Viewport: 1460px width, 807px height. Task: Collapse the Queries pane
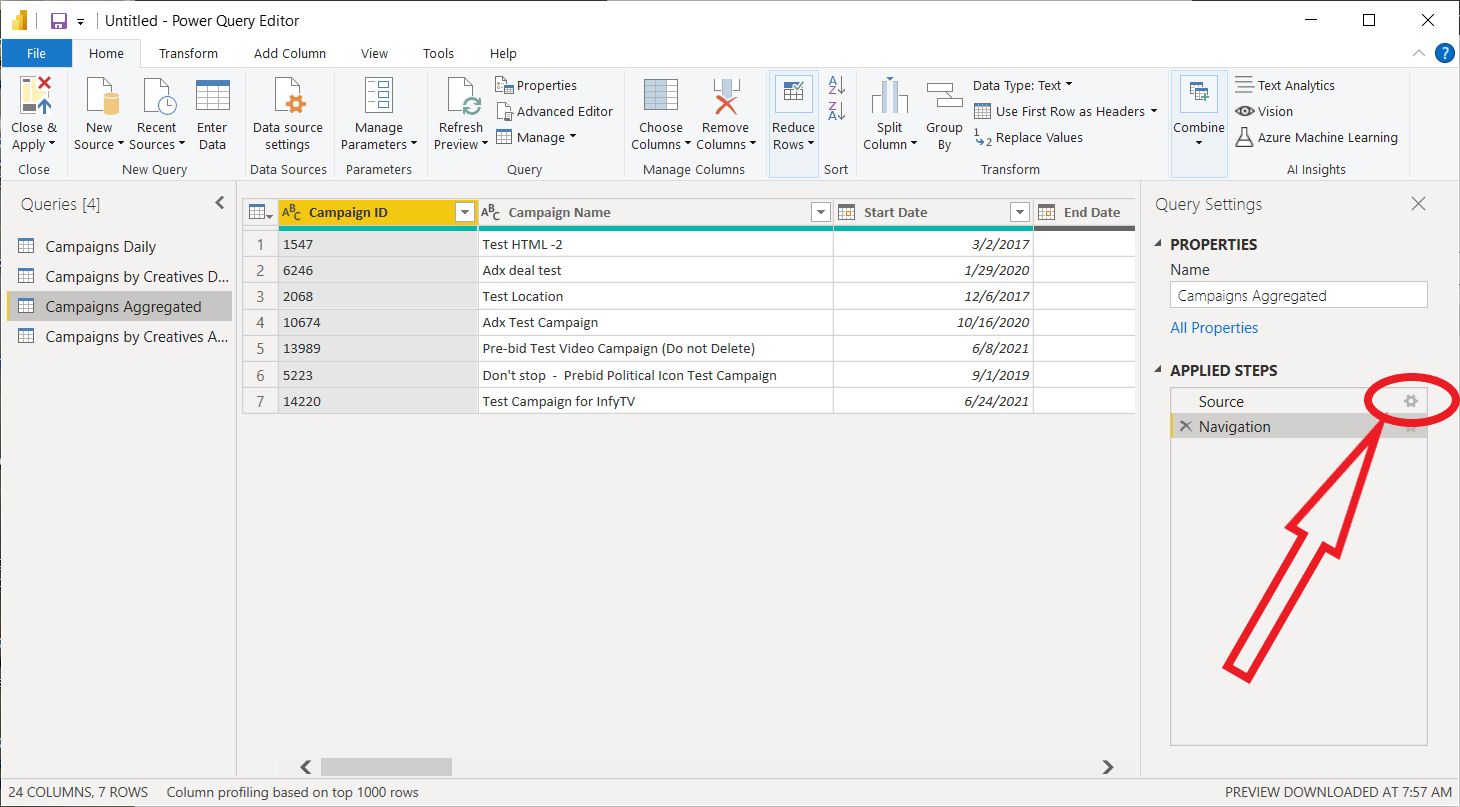[x=220, y=204]
